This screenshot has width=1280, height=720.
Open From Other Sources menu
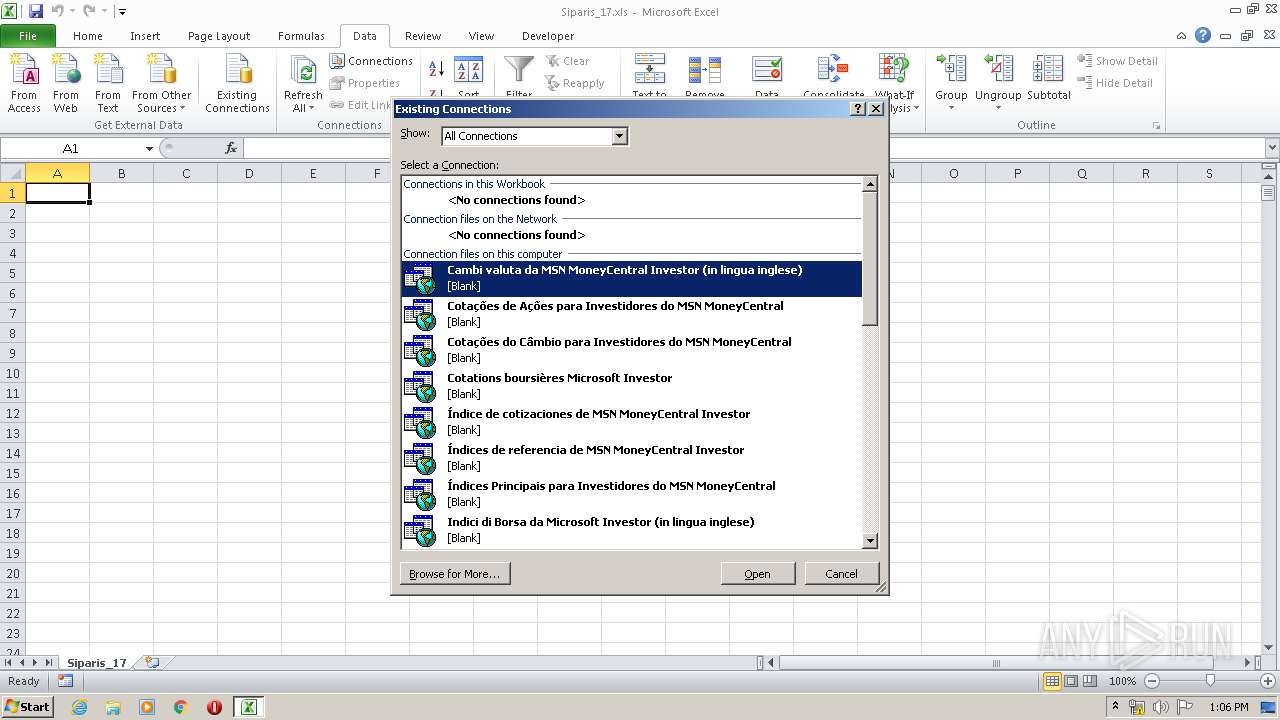coord(161,84)
